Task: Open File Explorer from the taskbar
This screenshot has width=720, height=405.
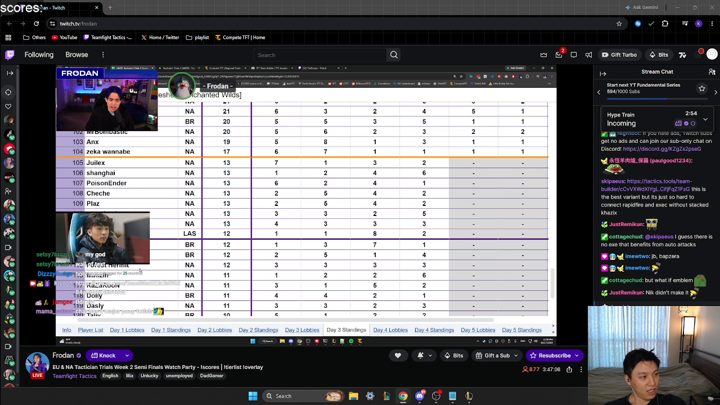Action: (353, 396)
